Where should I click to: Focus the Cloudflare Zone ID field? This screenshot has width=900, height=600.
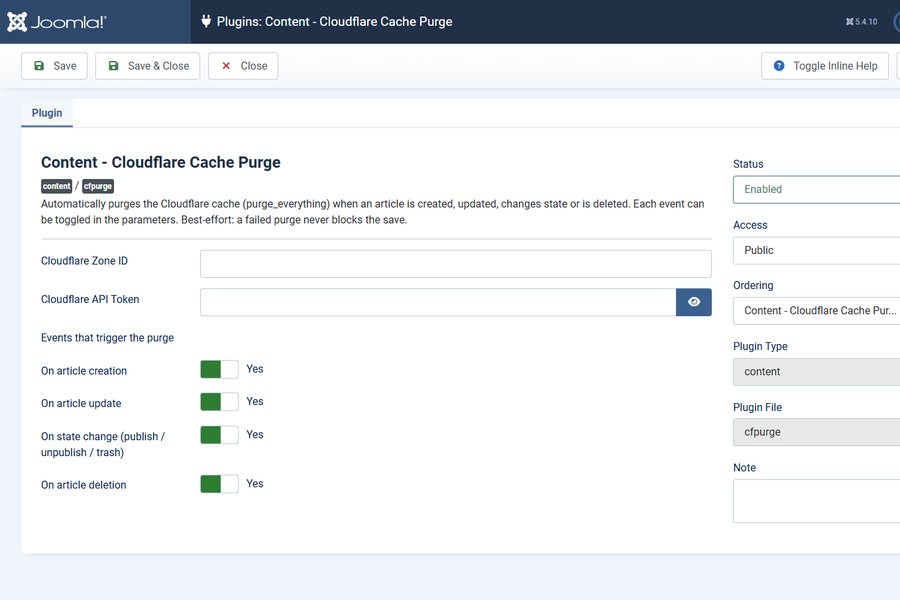coord(456,264)
